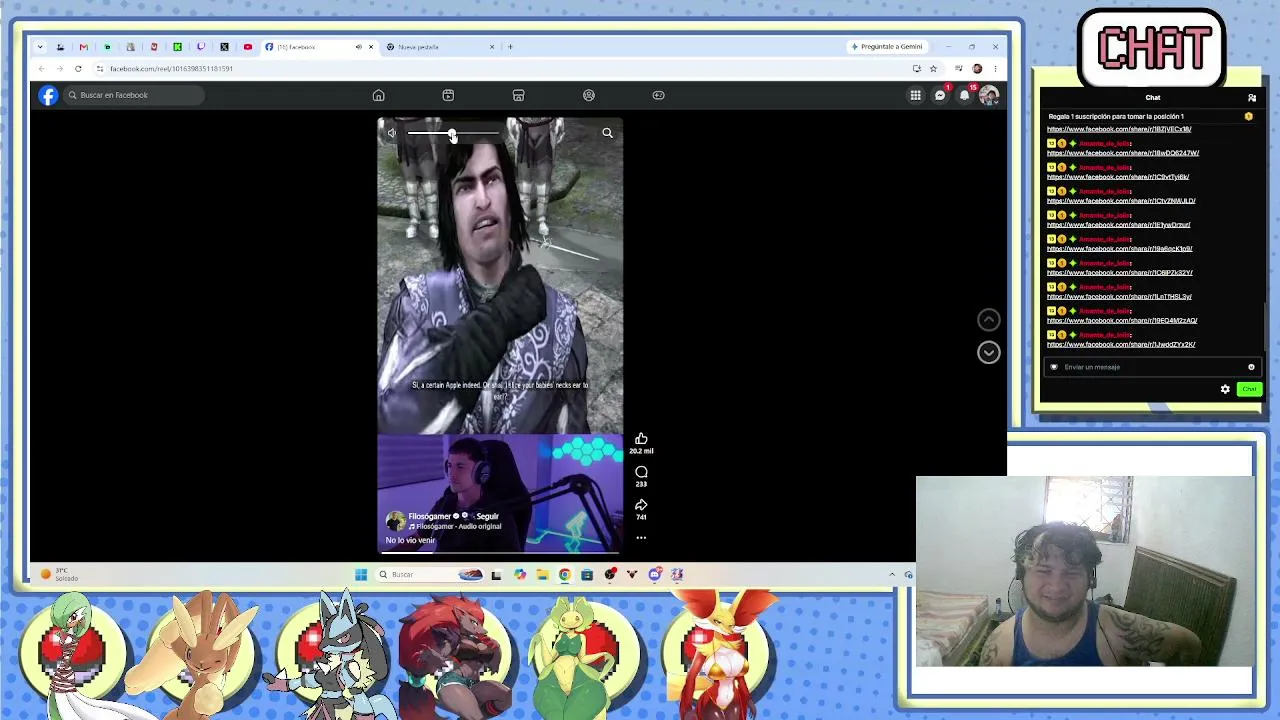Image resolution: width=1280 pixels, height=720 pixels.
Task: Bookmark this page with the star
Action: click(x=933, y=69)
